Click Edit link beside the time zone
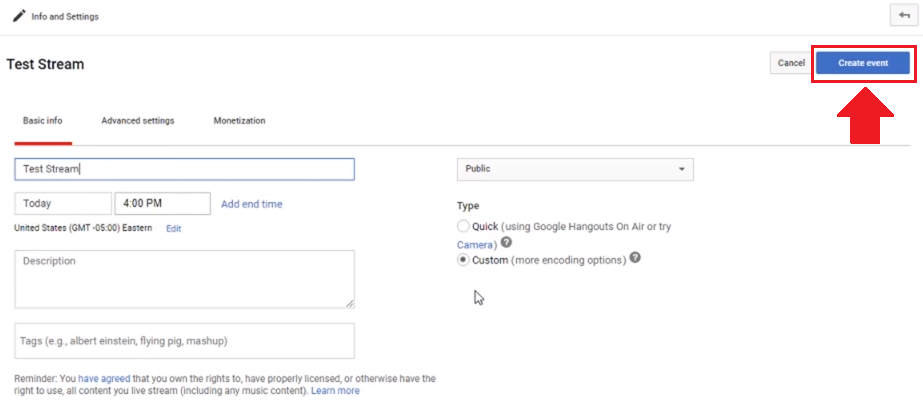The width and height of the screenshot is (923, 413). (173, 229)
